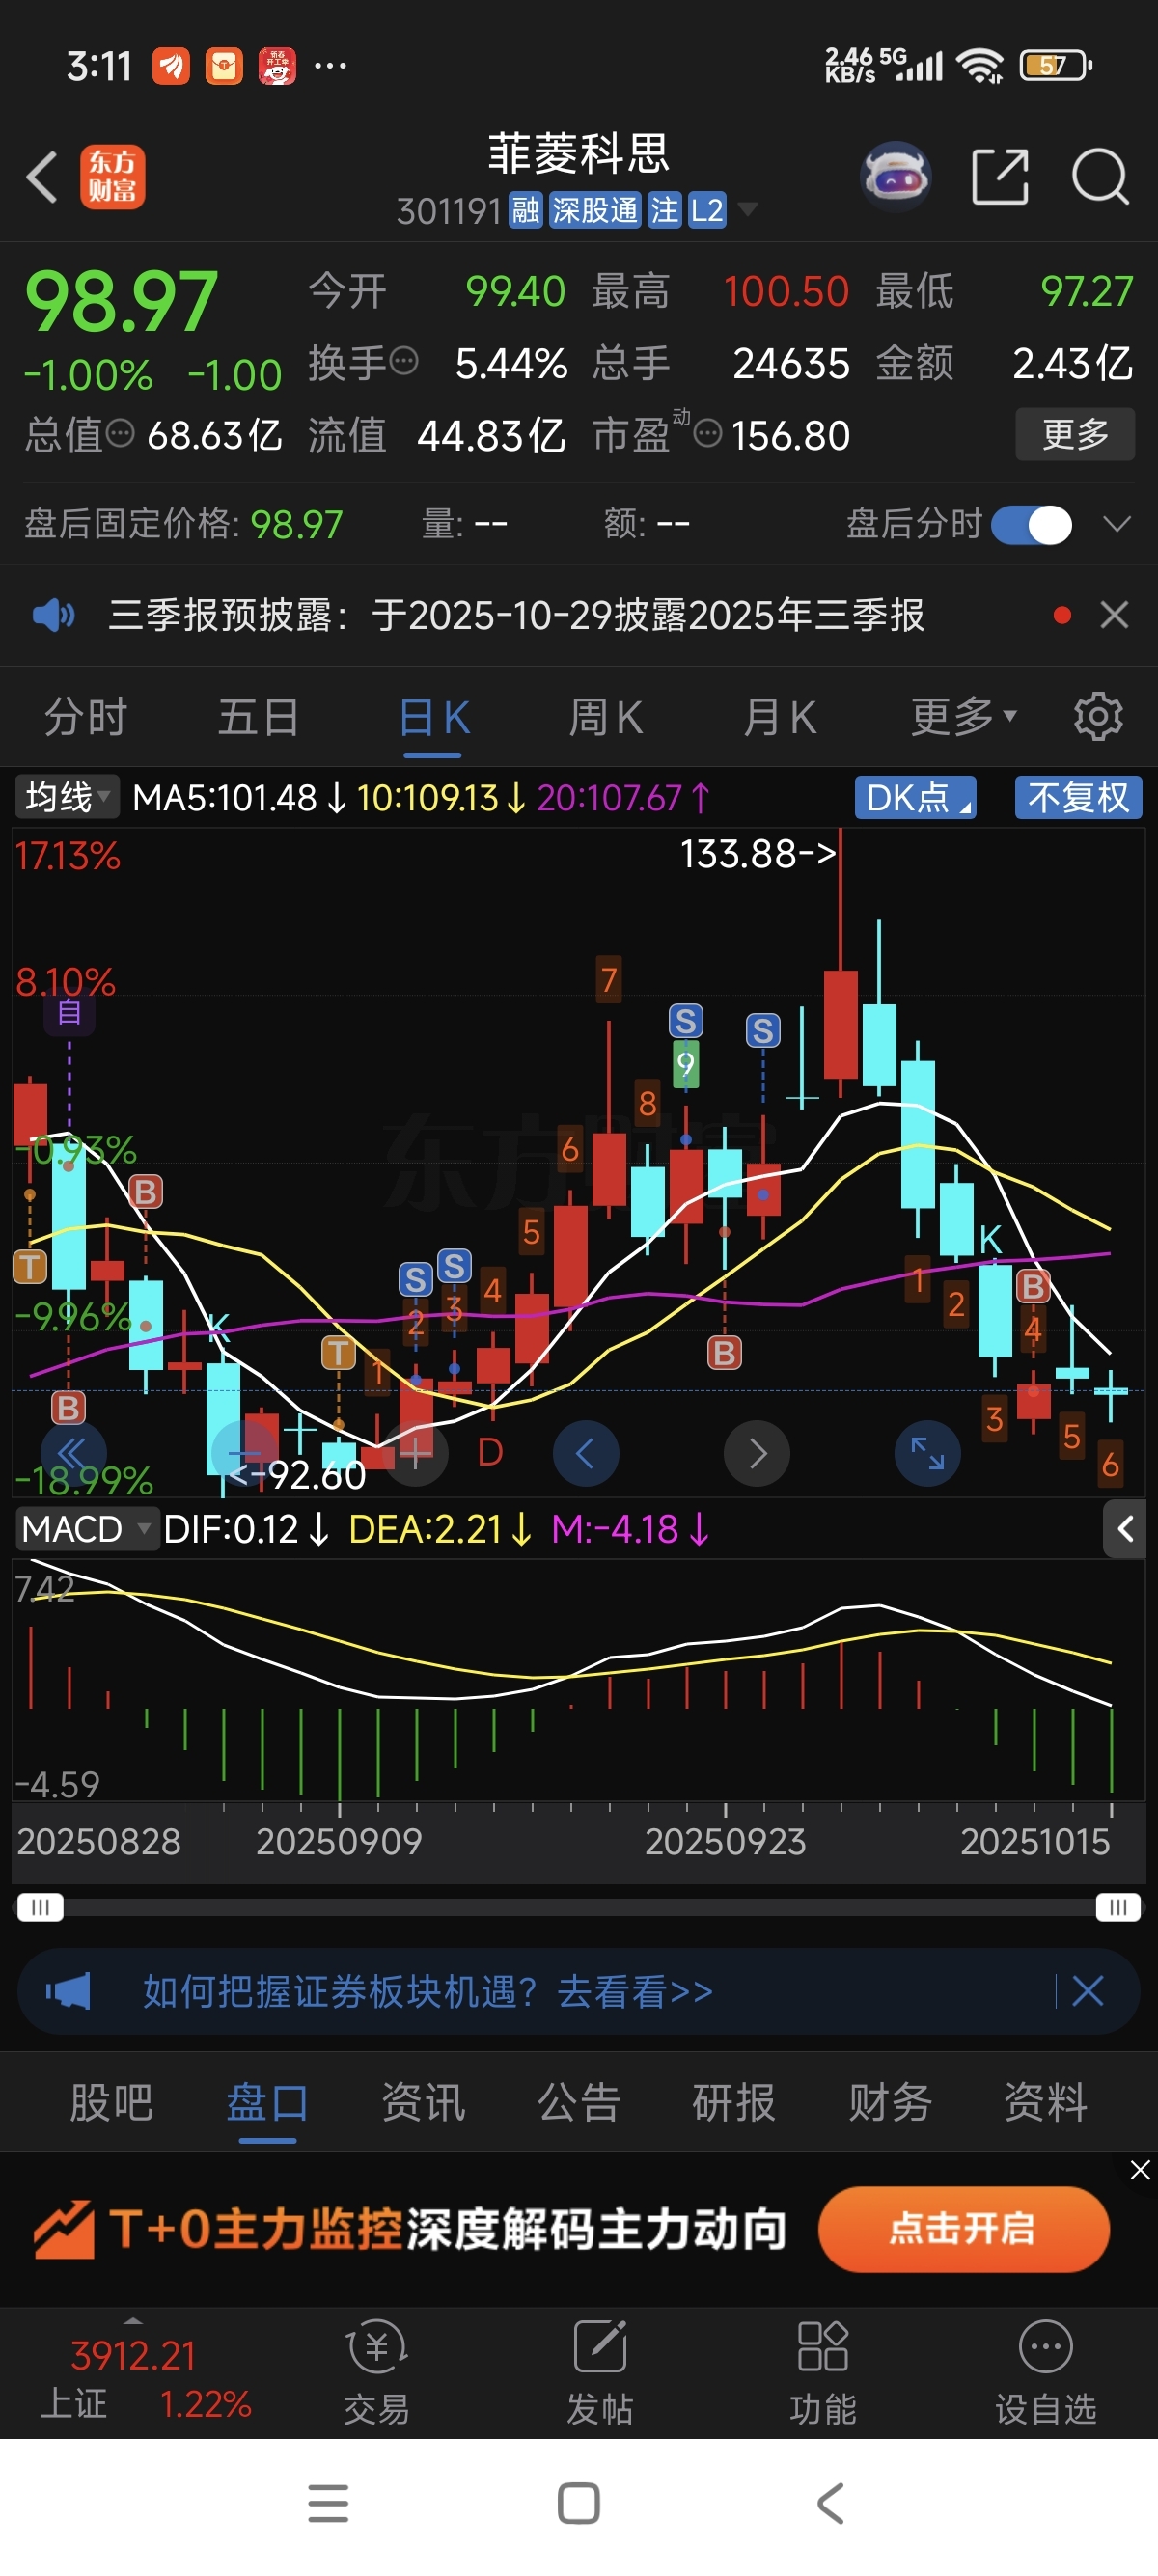
Task: Zoom out chart with minus button
Action: click(244, 1452)
